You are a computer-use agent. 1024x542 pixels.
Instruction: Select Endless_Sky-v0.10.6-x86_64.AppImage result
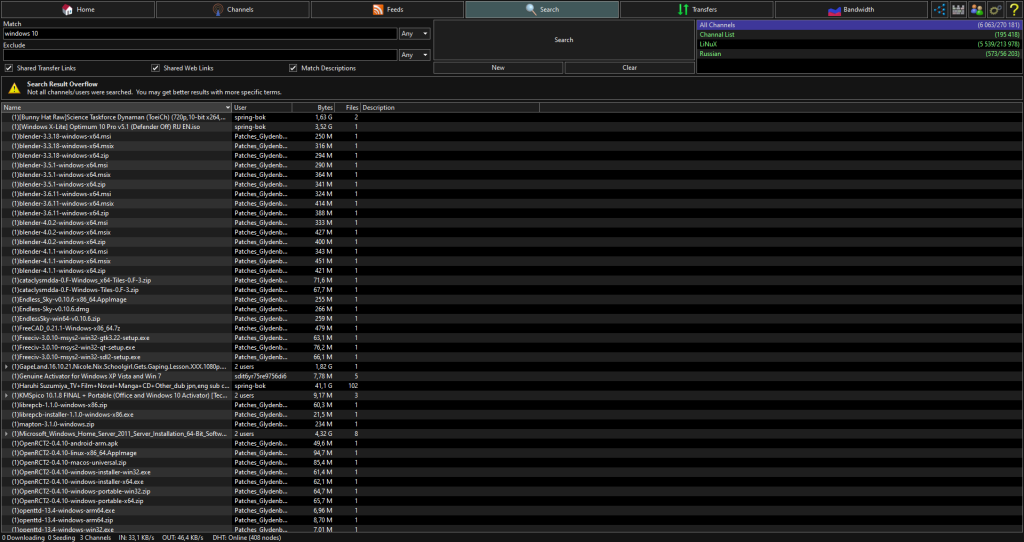point(512,299)
